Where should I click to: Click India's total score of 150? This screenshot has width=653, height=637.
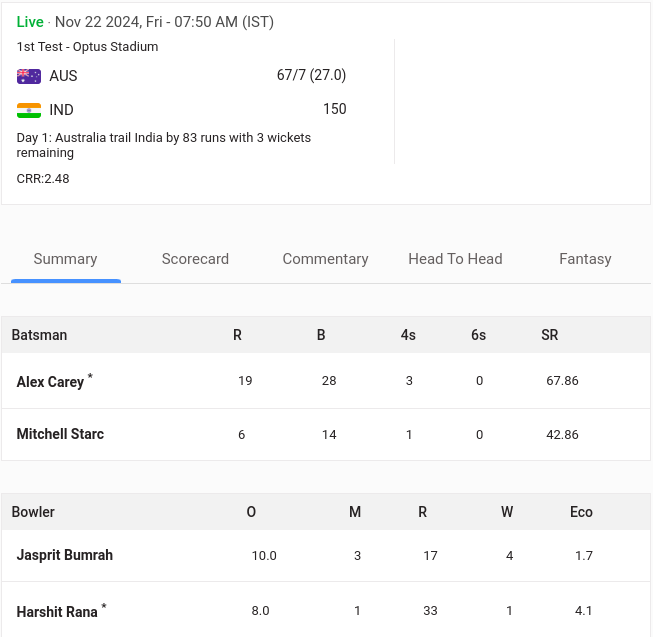[334, 109]
